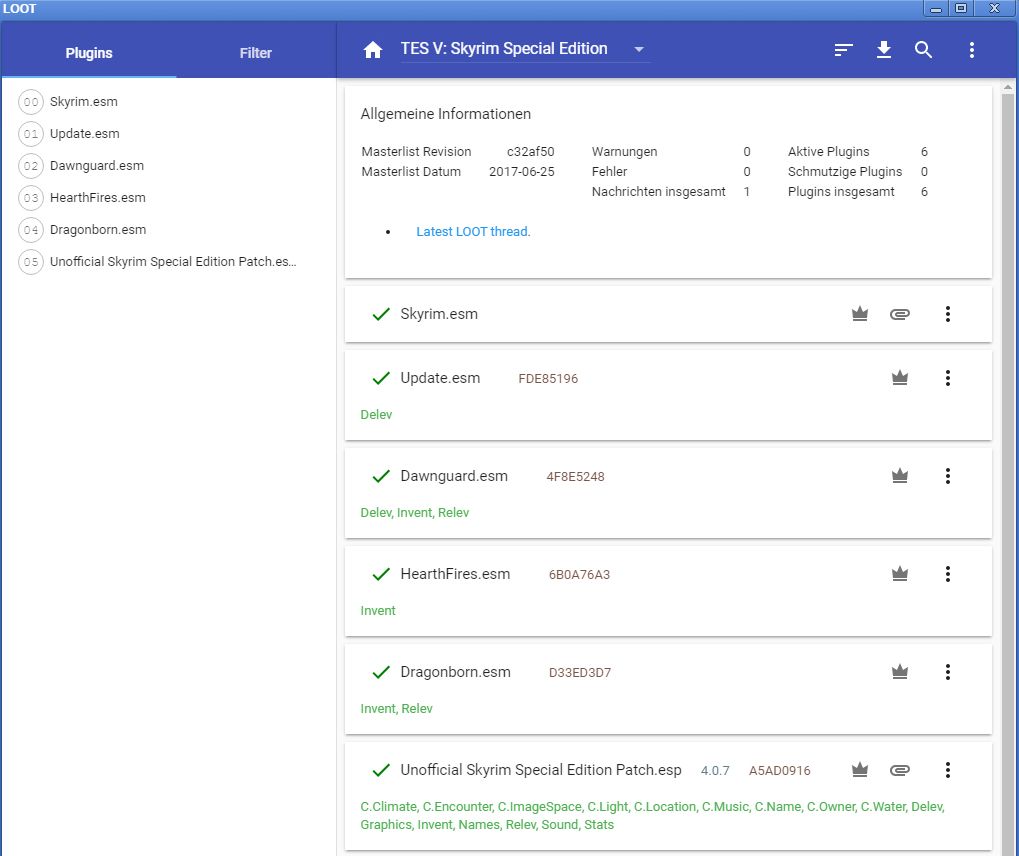This screenshot has height=856, width=1019.
Task: Switch to the Plugins tab
Action: (x=89, y=53)
